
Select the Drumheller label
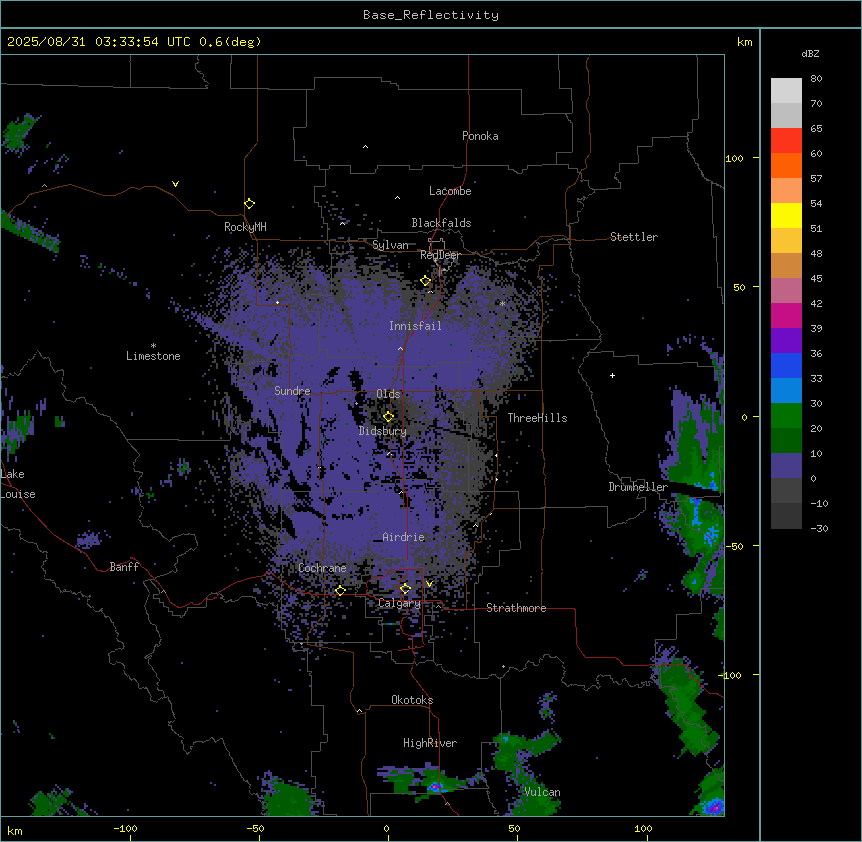638,487
